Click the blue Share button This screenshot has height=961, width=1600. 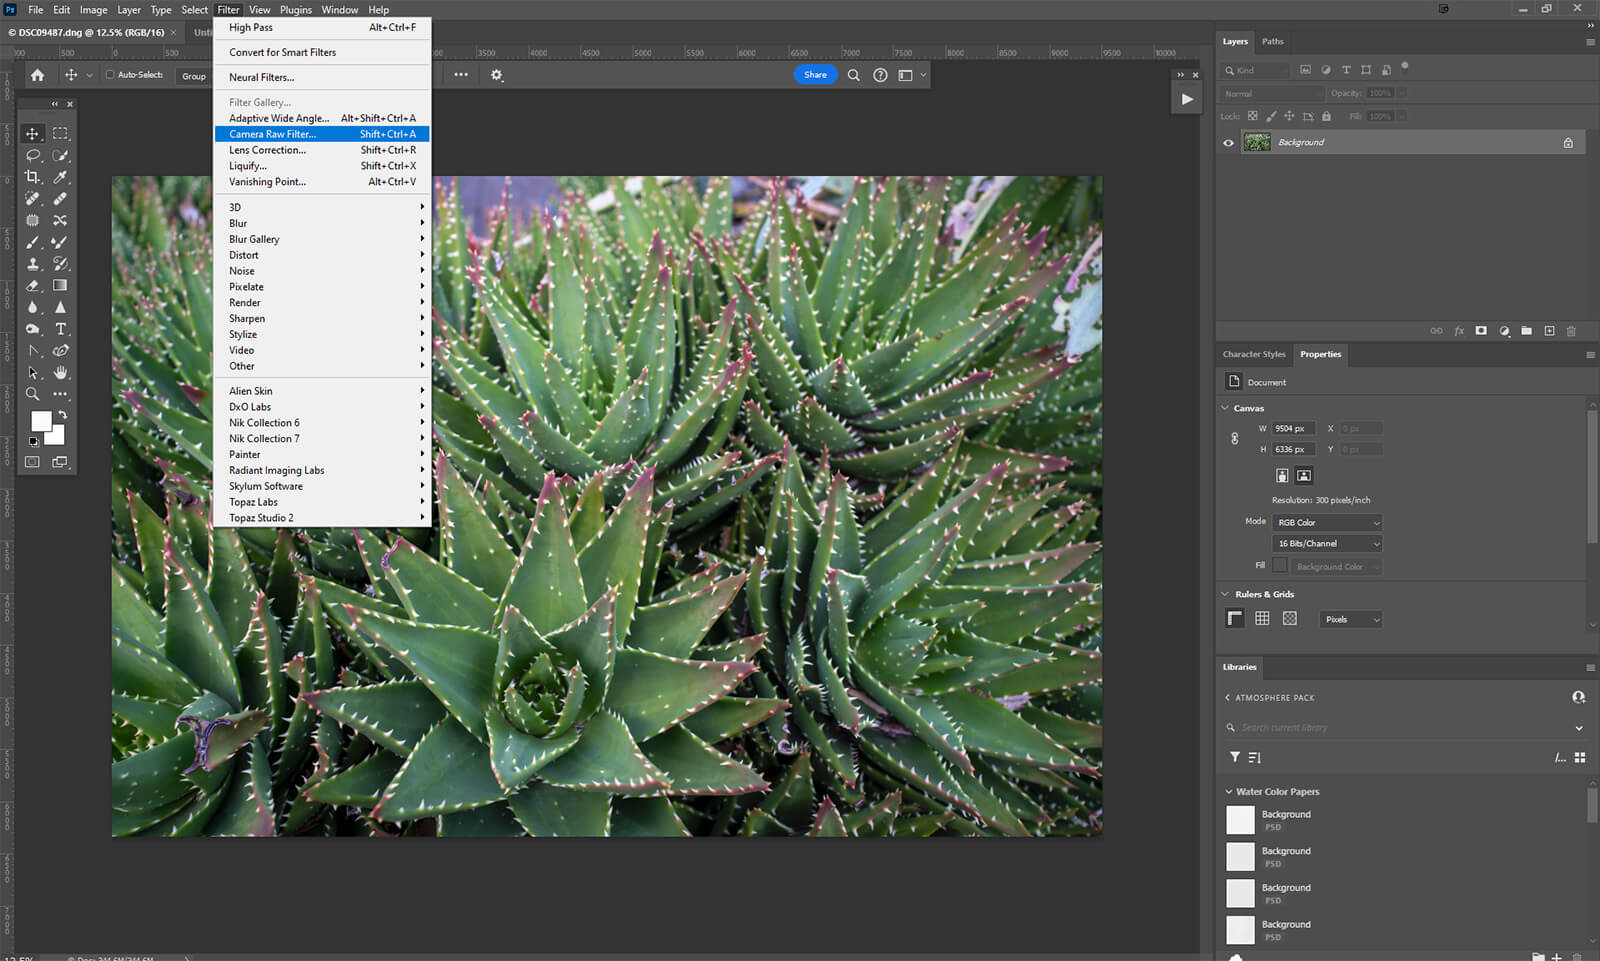815,75
